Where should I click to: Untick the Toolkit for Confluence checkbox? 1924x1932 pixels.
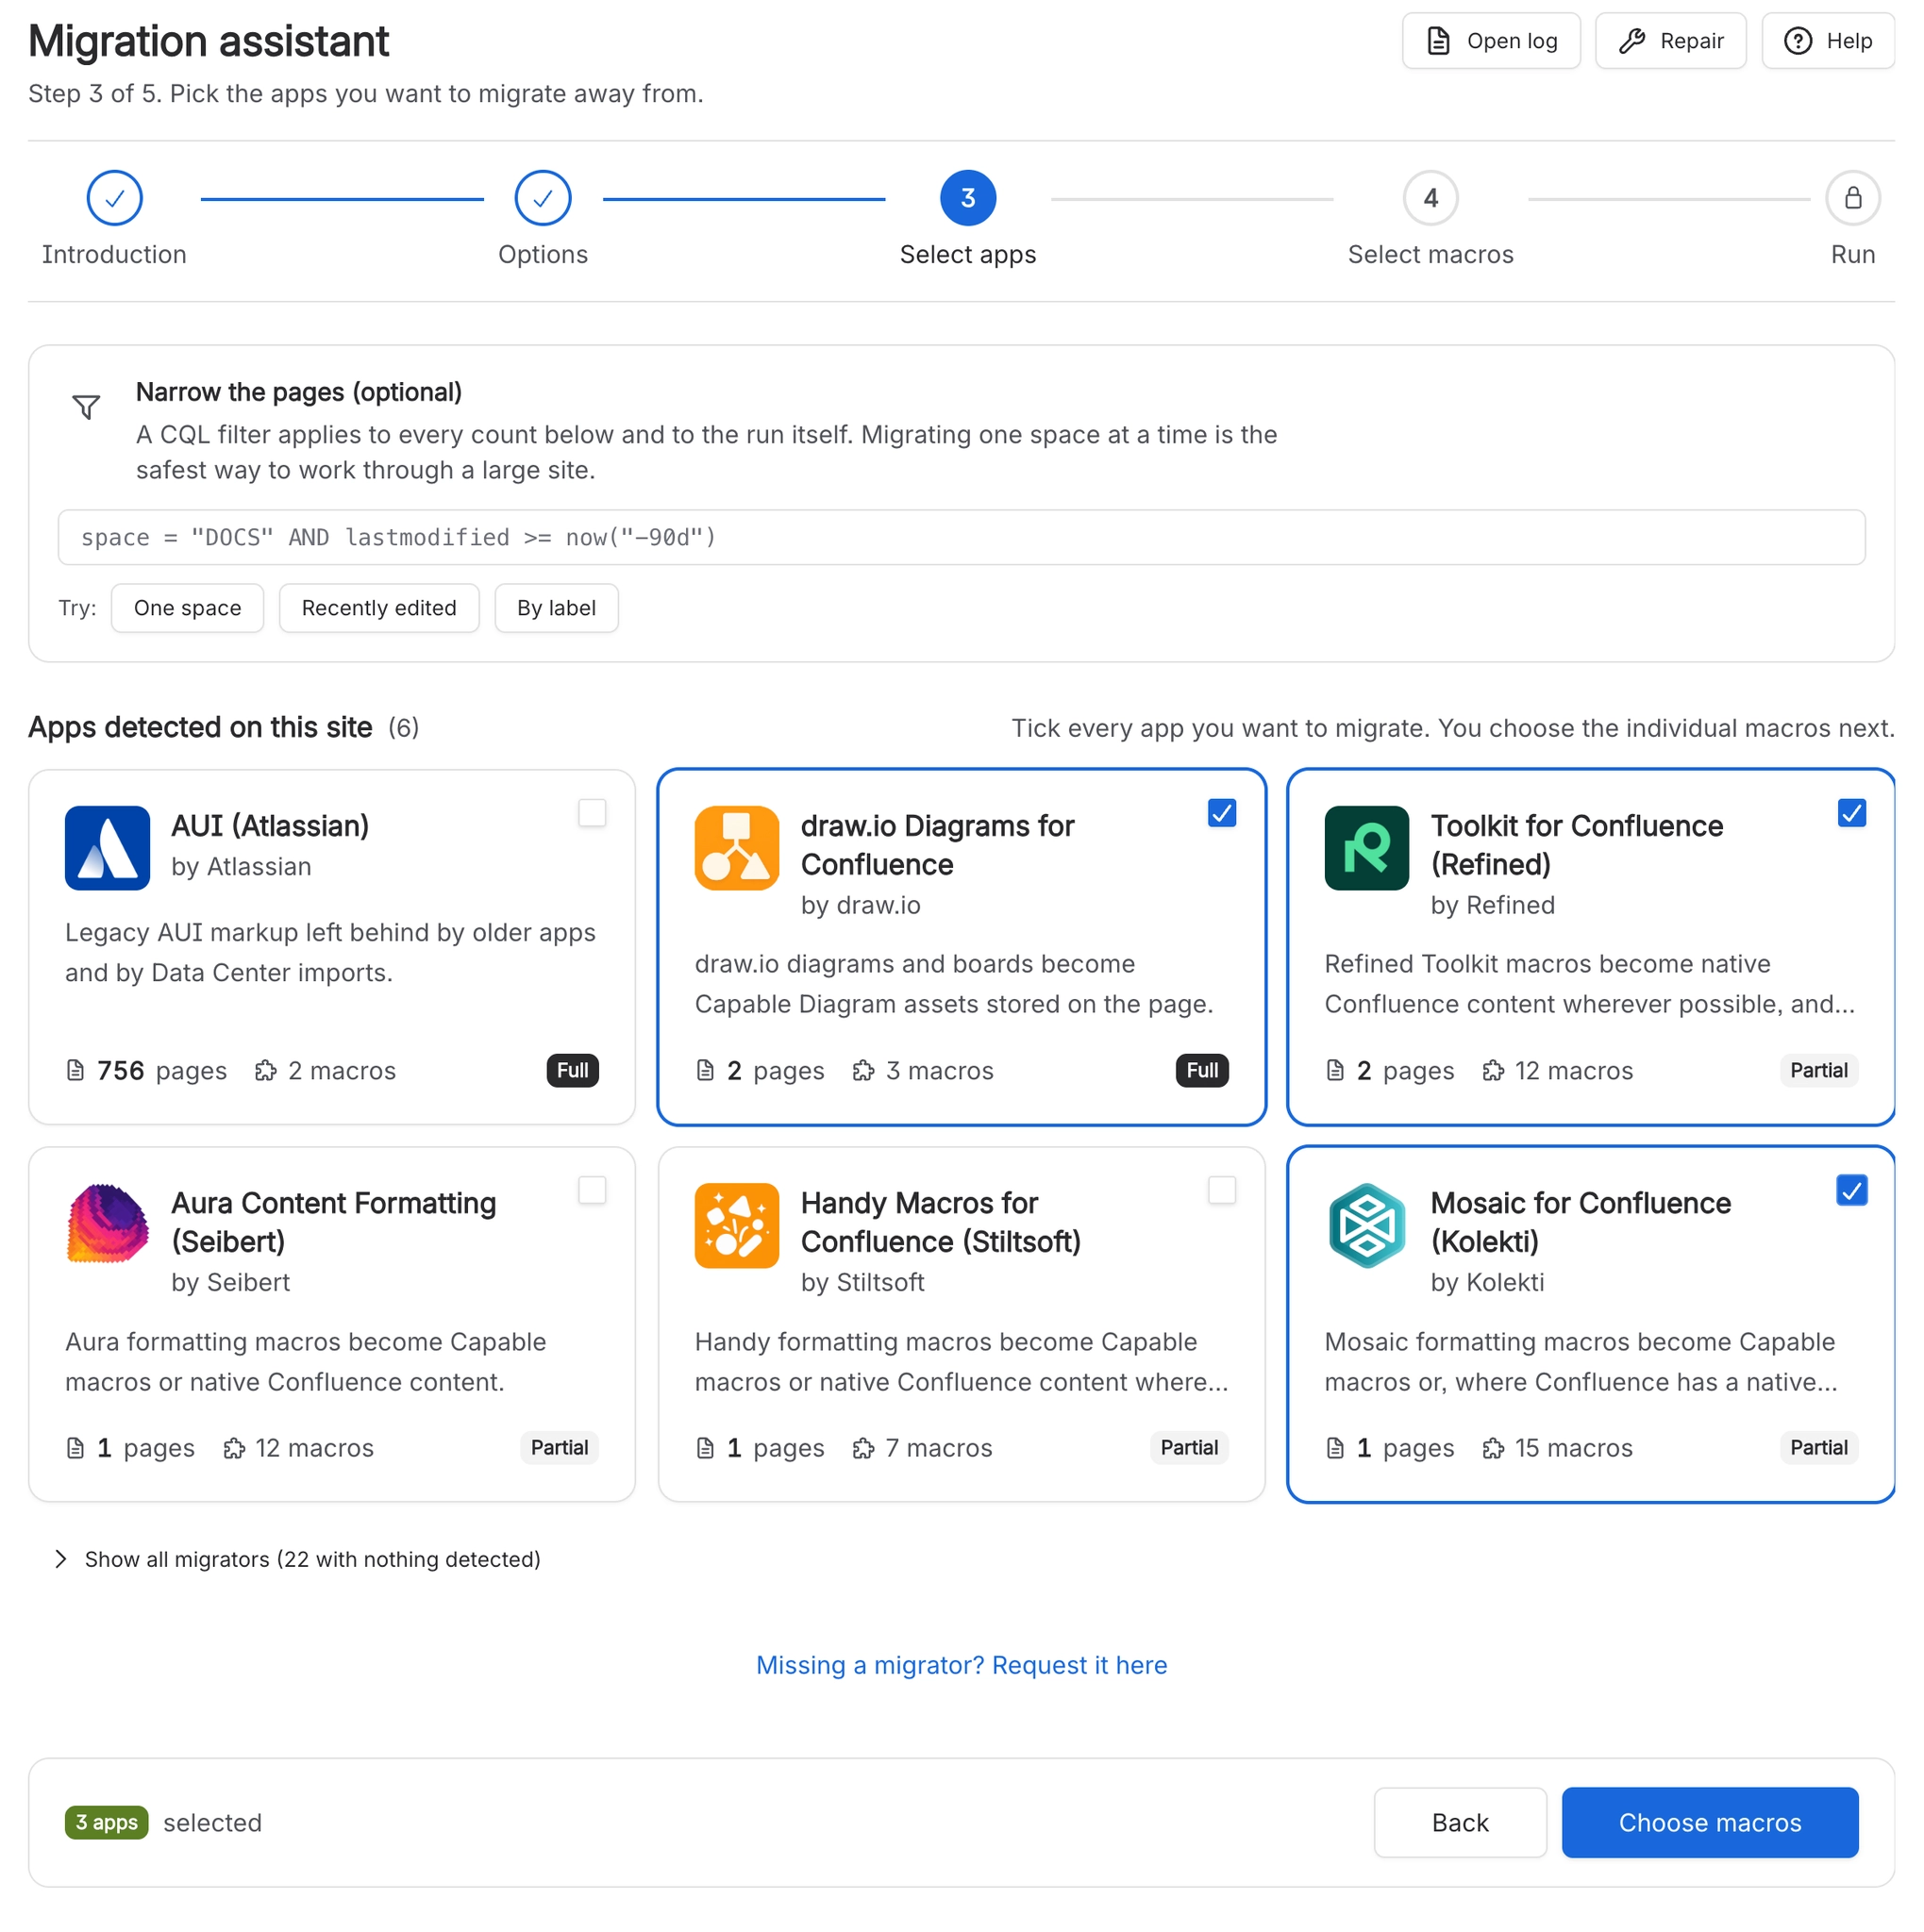point(1852,813)
